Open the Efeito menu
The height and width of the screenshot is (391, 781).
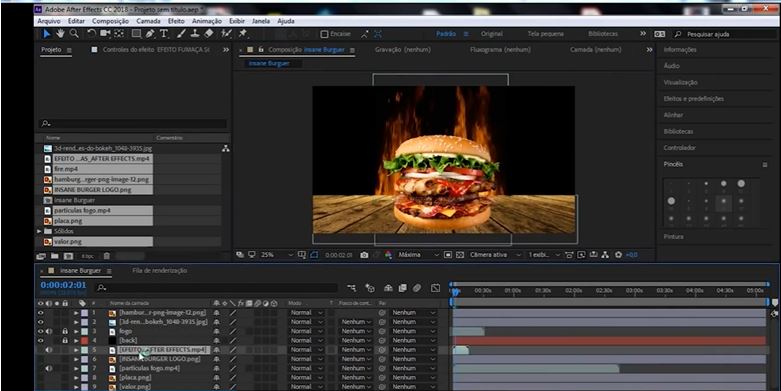point(176,21)
